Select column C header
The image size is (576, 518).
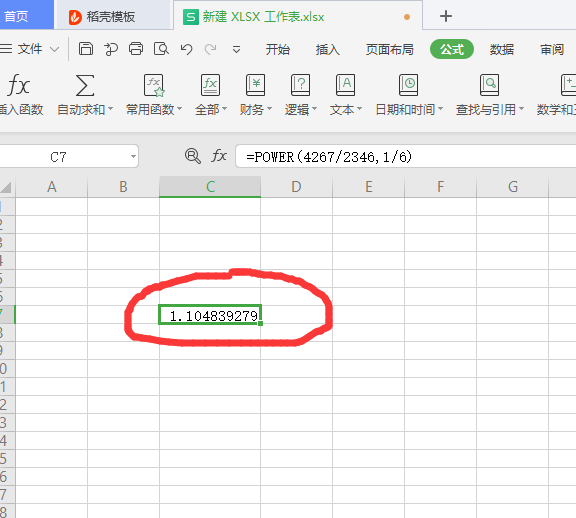pyautogui.click(x=210, y=187)
